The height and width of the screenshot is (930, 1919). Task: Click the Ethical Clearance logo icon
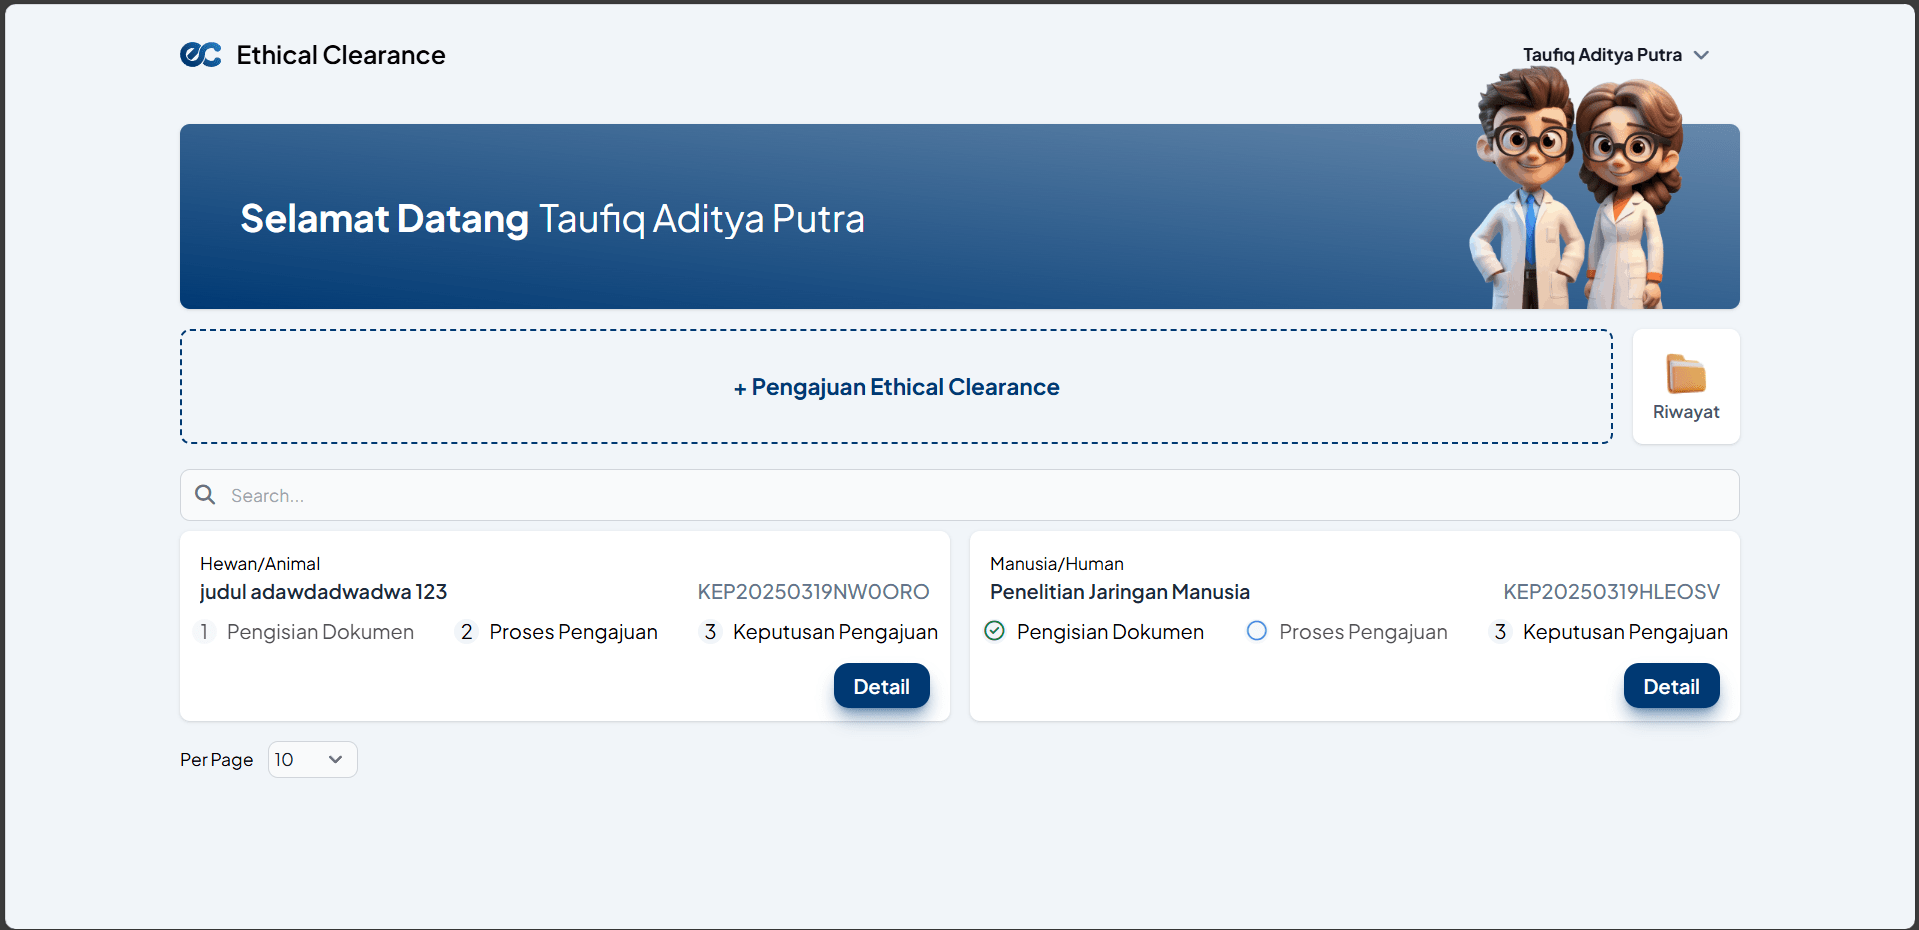pyautogui.click(x=201, y=55)
